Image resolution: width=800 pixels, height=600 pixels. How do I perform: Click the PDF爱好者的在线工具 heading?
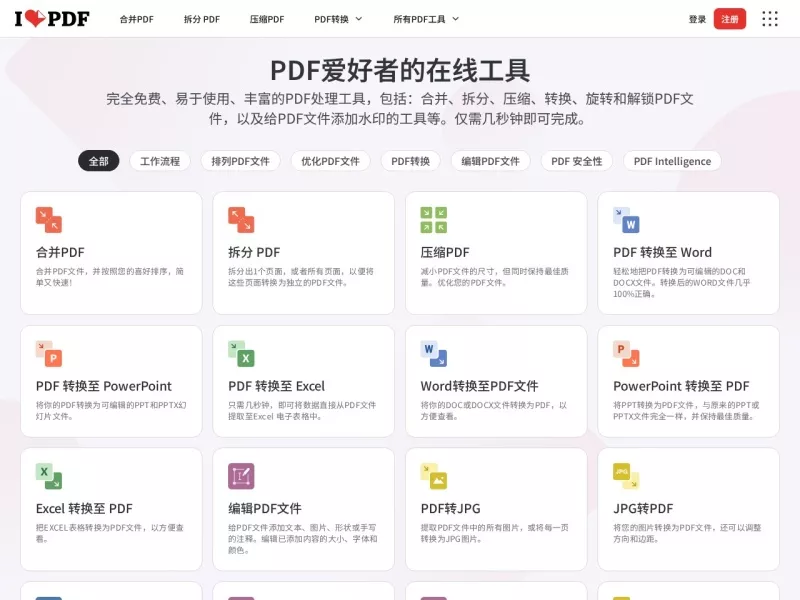400,70
